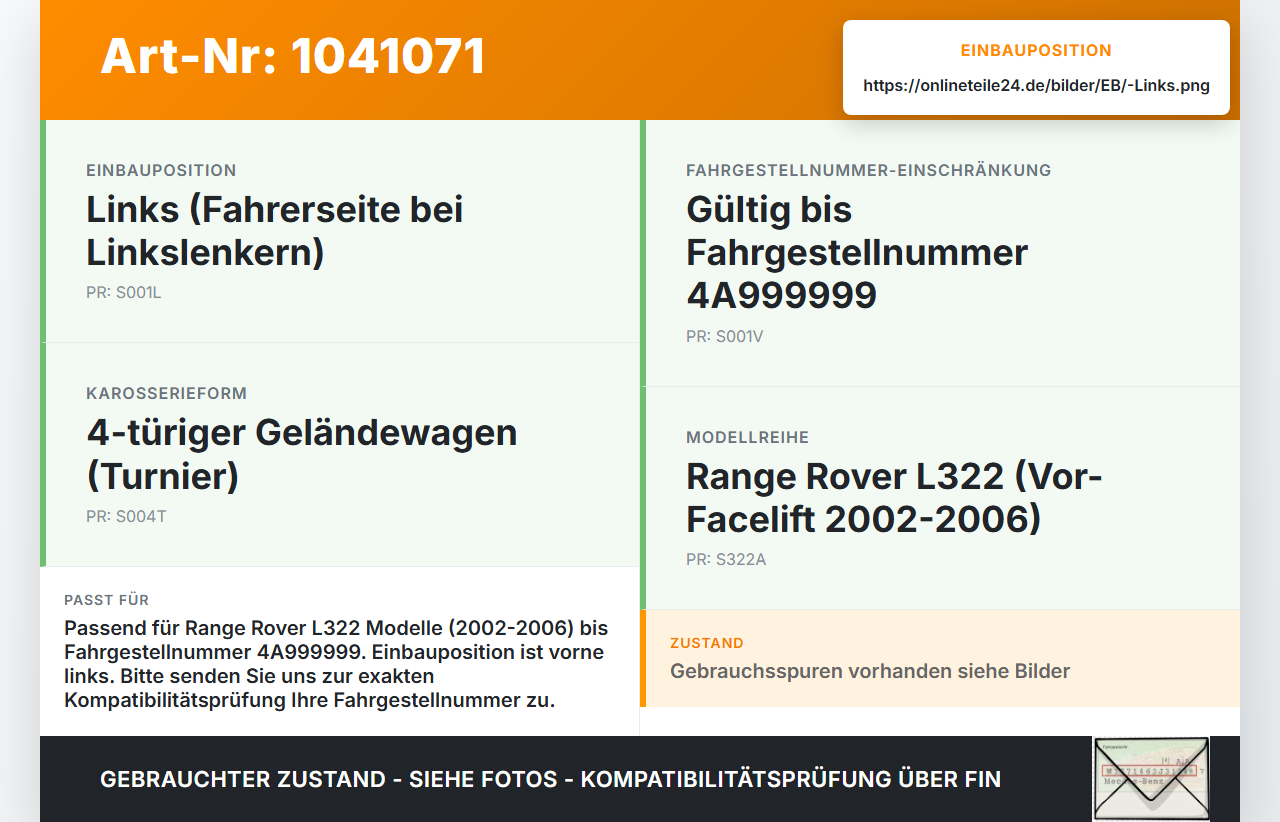The image size is (1280, 822).
Task: Select the Range Rover L322 (Vor-Facelift 2002-2006) value
Action: pyautogui.click(x=894, y=498)
